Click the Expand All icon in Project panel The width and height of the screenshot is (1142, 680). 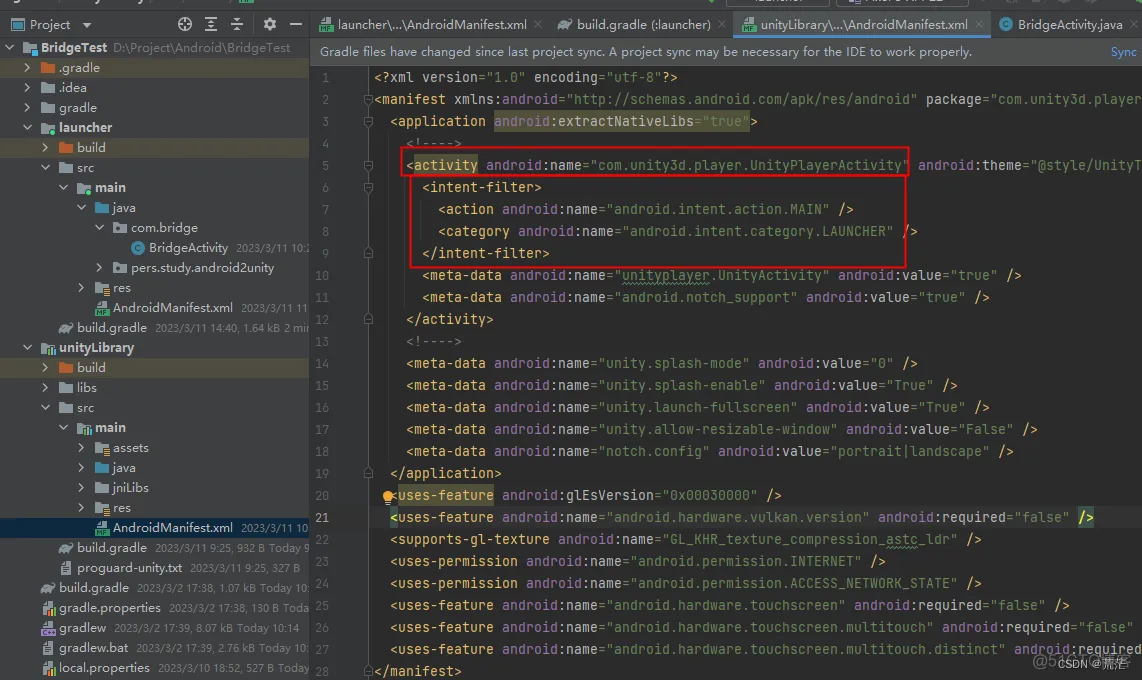211,25
